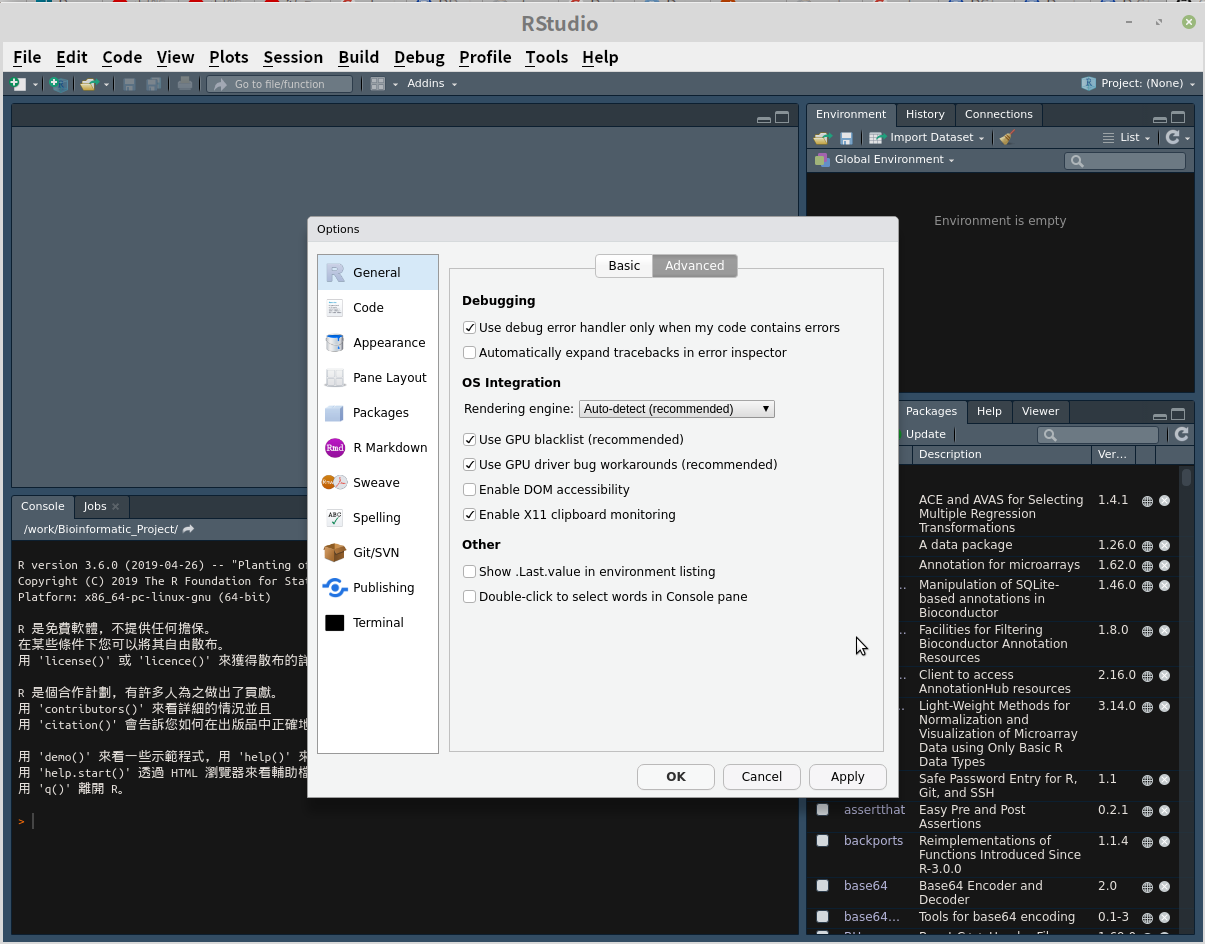Select the R Markdown options category
The width and height of the screenshot is (1205, 944).
tap(389, 447)
